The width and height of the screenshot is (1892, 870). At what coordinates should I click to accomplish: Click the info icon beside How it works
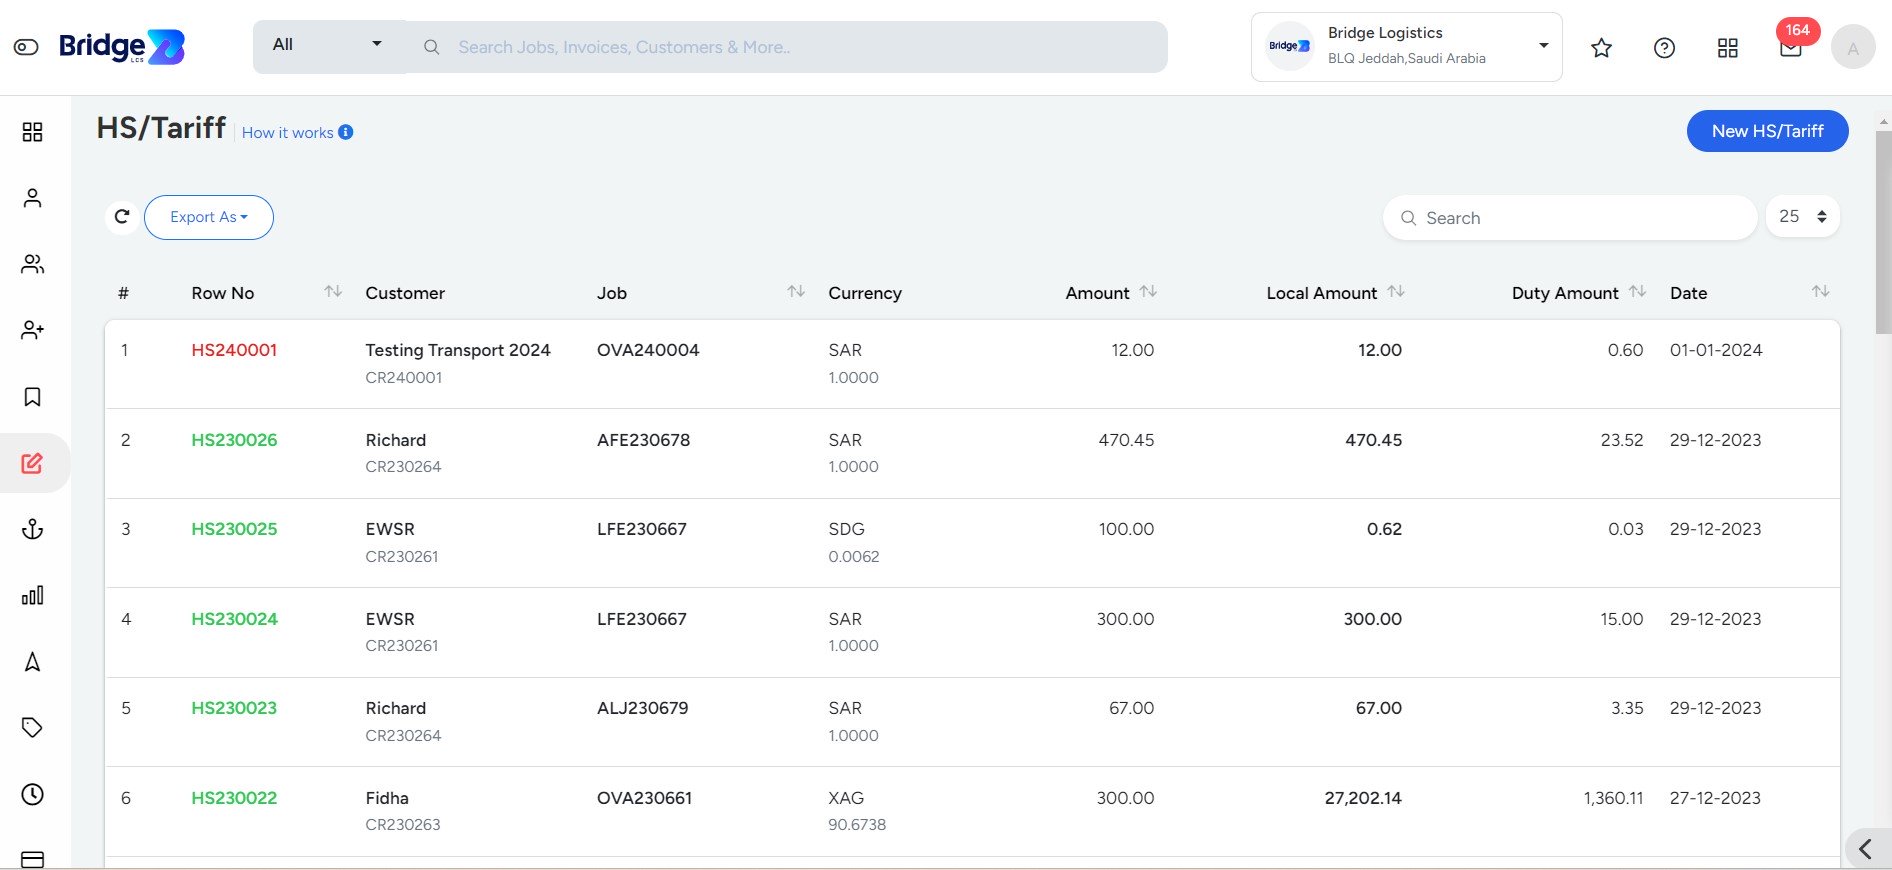click(x=346, y=132)
